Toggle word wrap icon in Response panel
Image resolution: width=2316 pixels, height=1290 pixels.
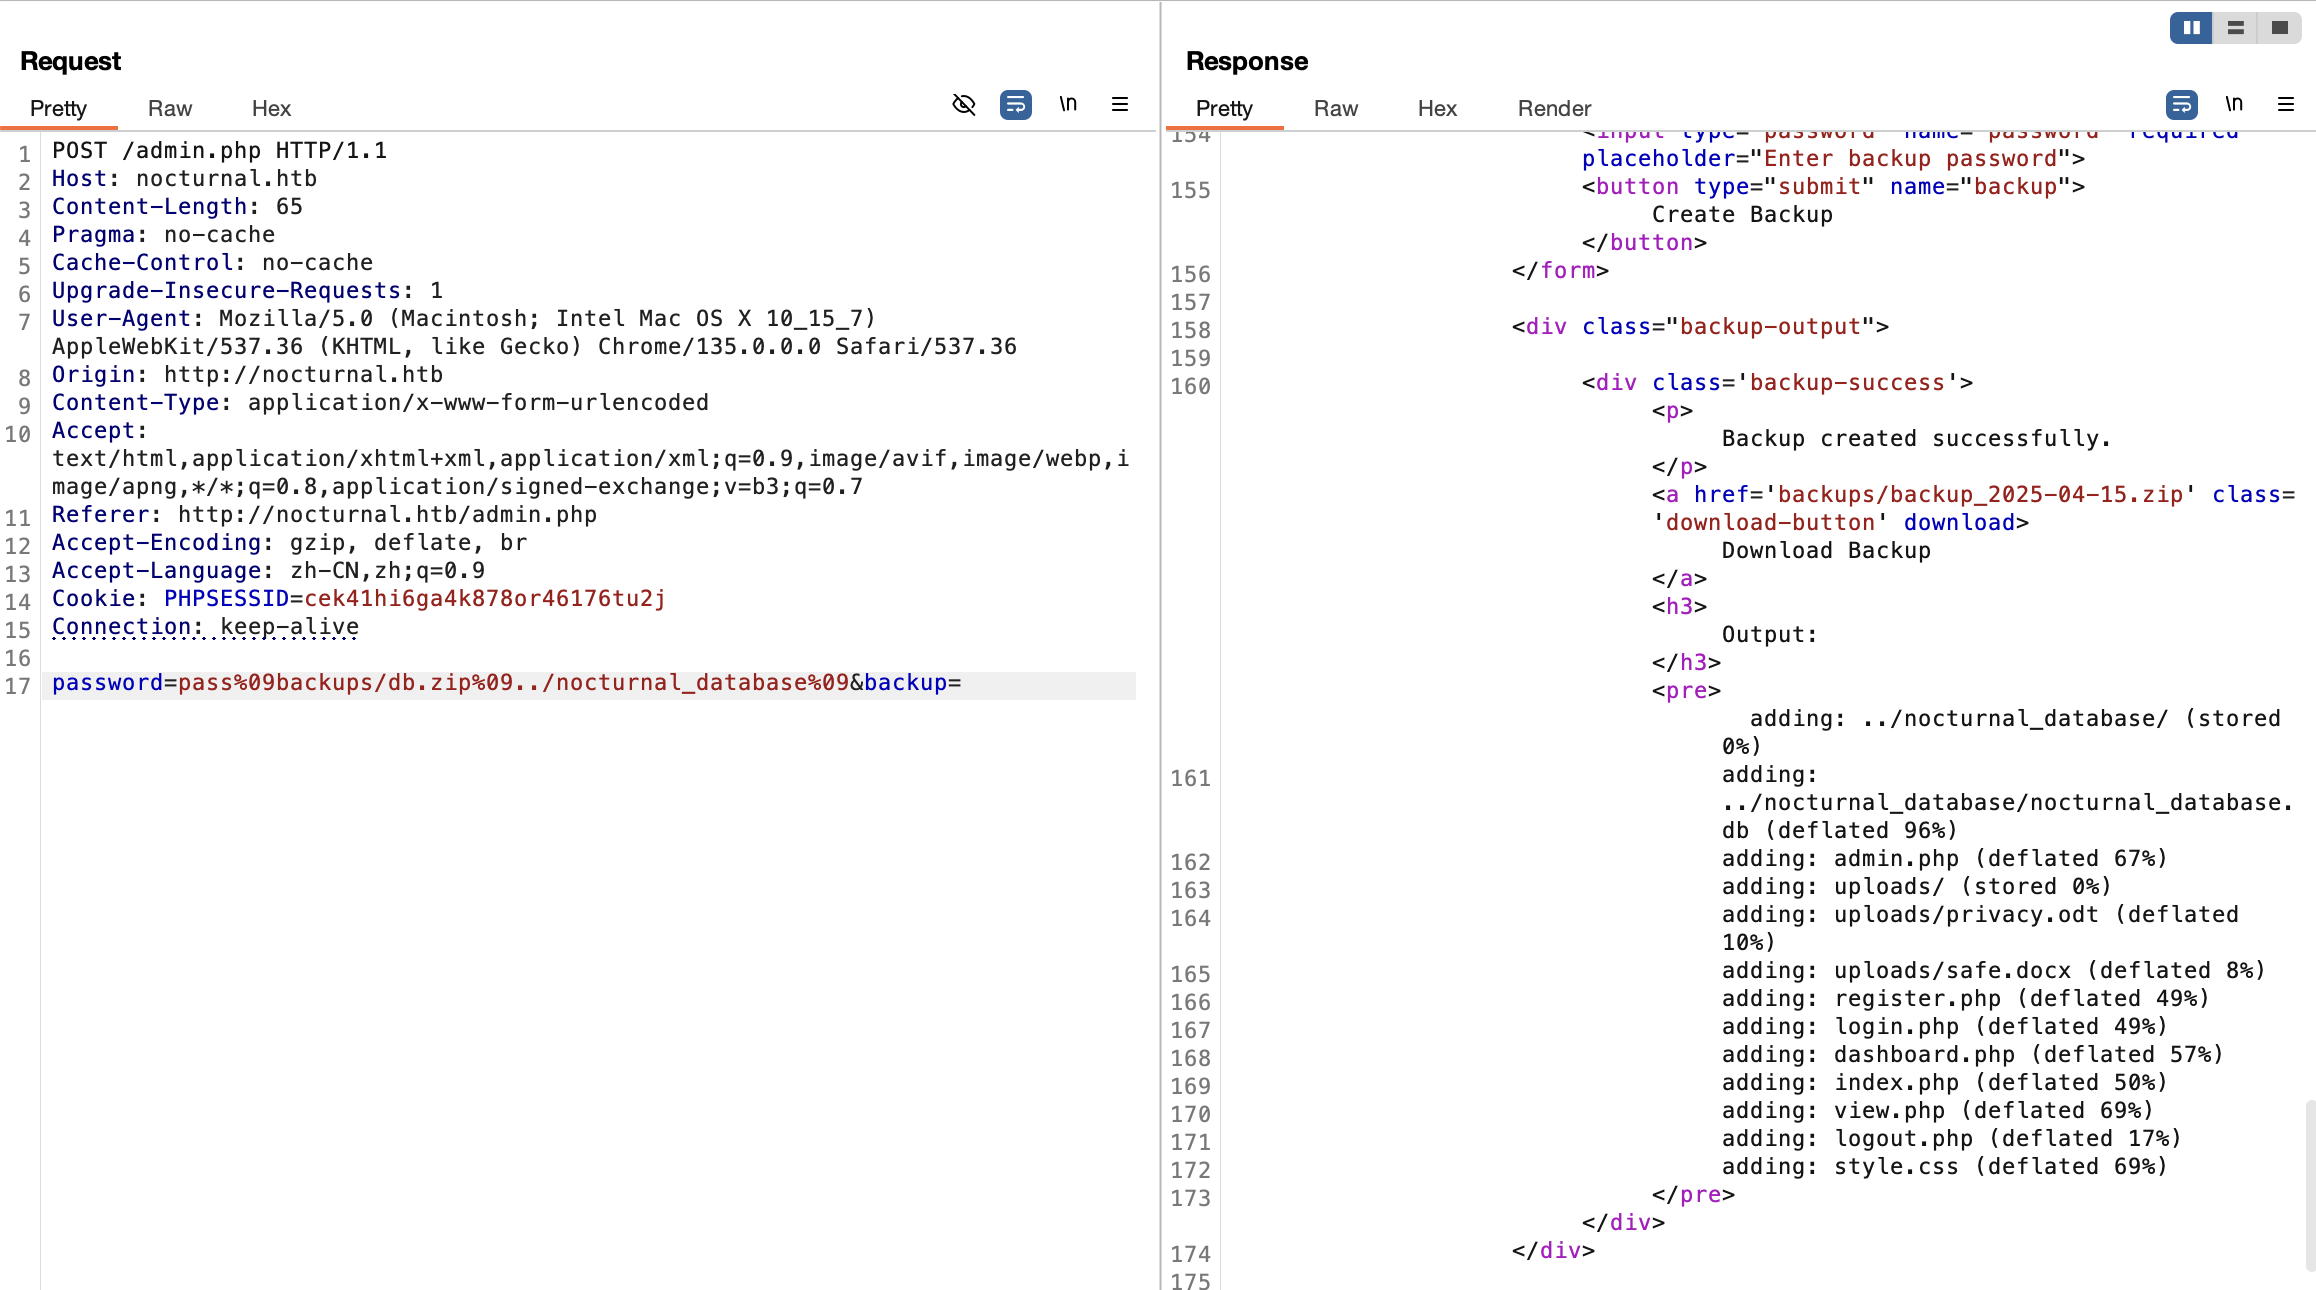(2182, 104)
